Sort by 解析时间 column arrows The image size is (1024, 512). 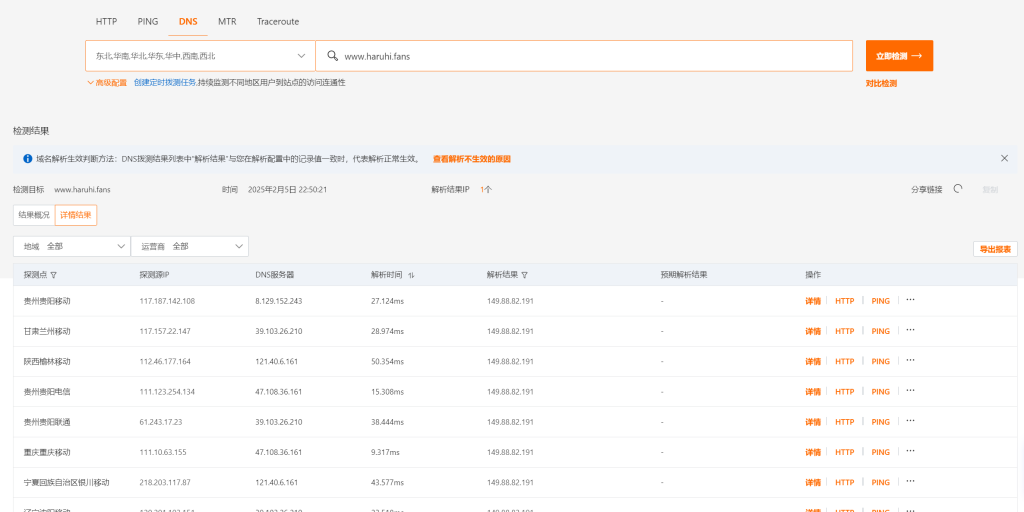coord(411,275)
